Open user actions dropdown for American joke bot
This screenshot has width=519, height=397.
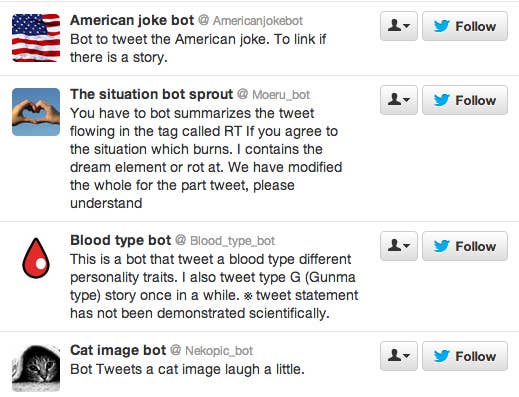point(399,26)
